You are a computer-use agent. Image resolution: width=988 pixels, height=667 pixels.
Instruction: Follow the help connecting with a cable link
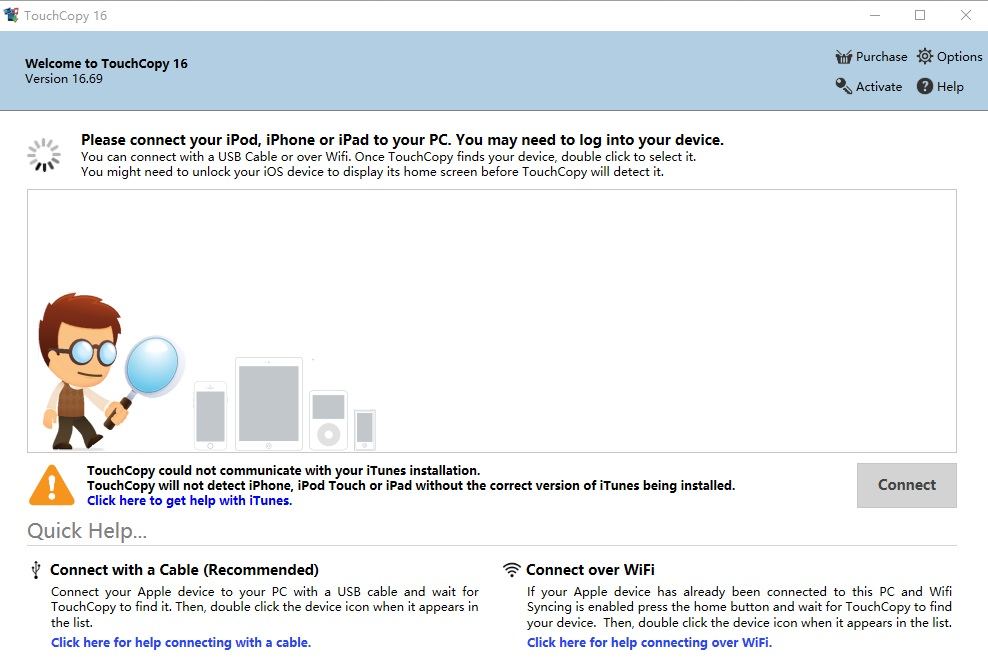tap(181, 642)
